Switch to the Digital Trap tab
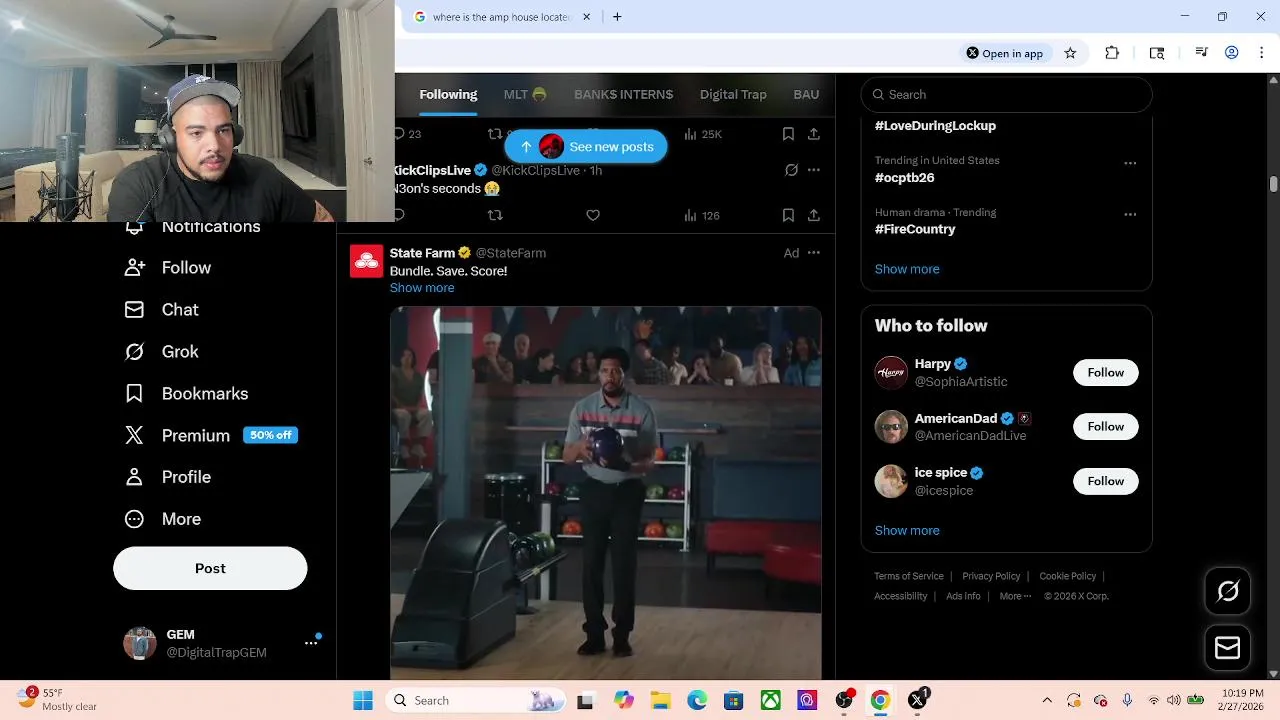The image size is (1280, 720). point(733,95)
